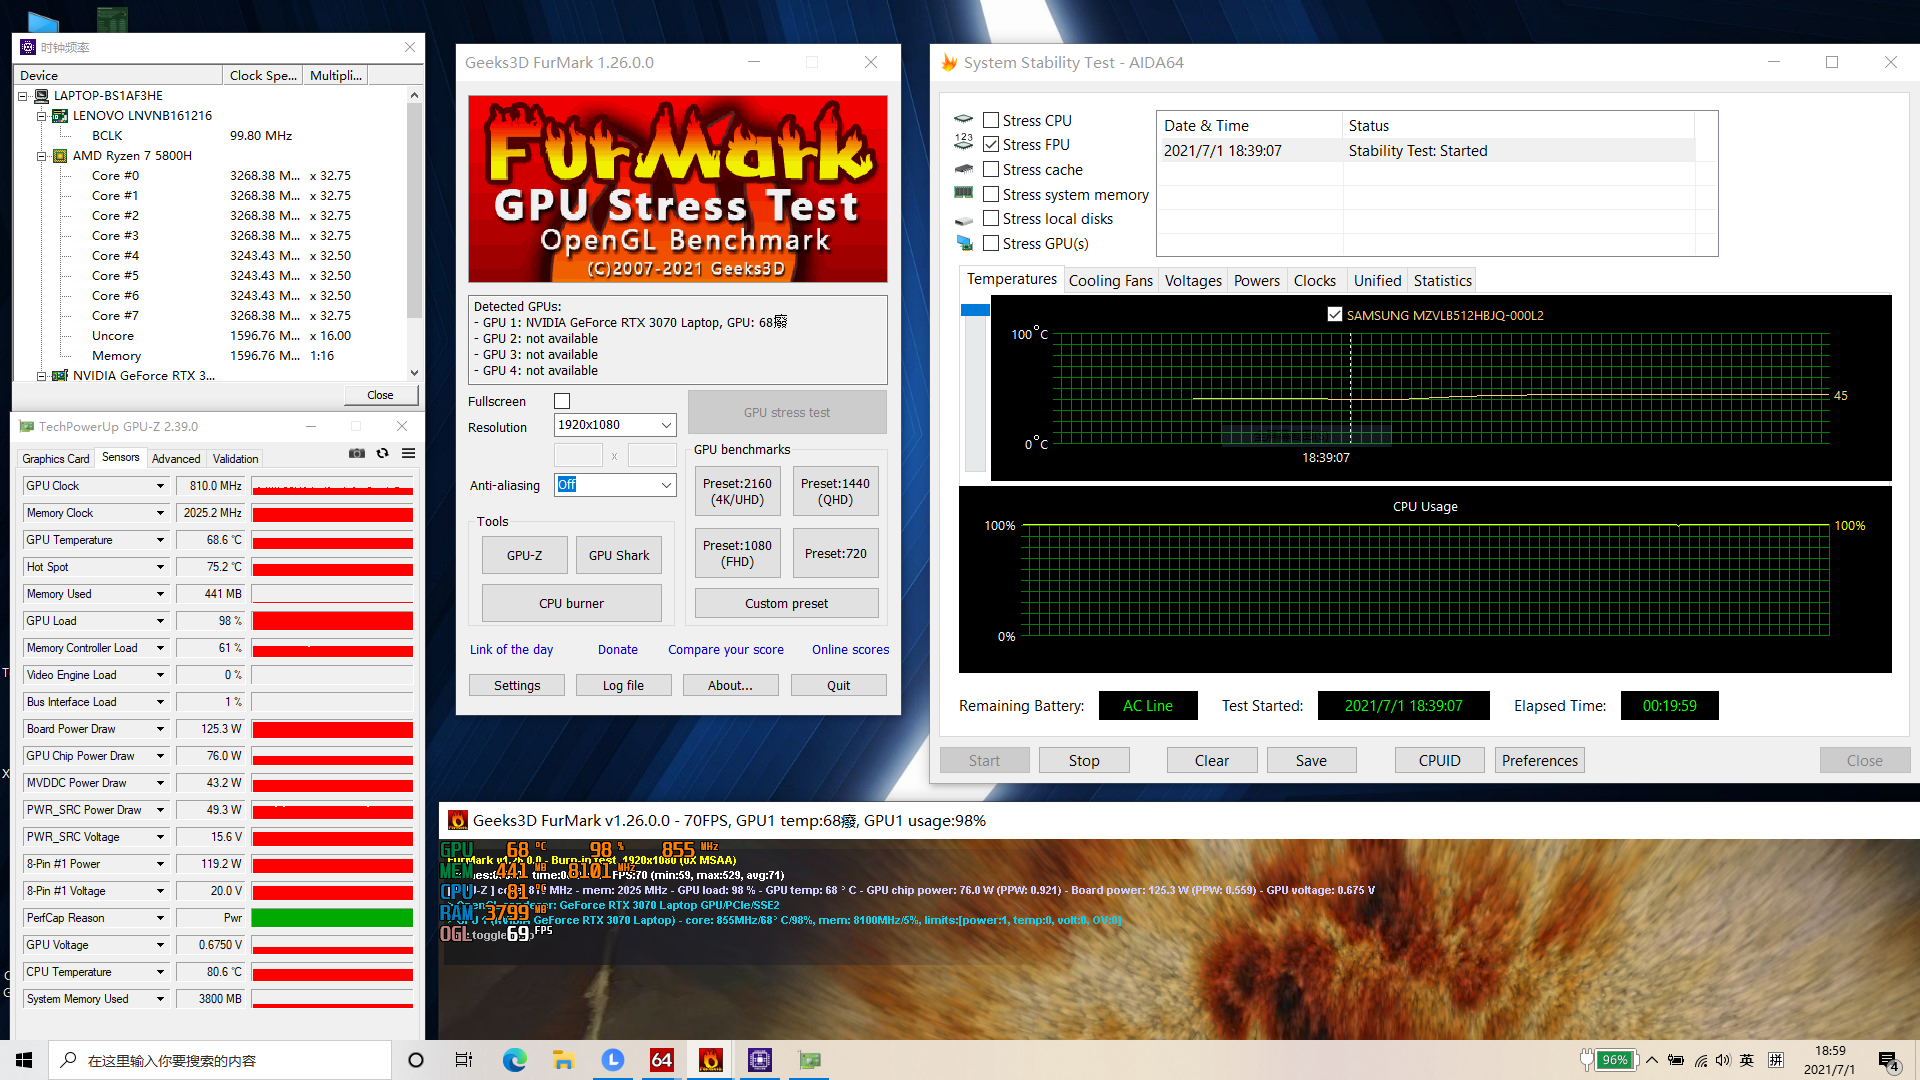1920x1080 pixels.
Task: Collapse AMD Ryzen 7 5800H node
Action: (42, 156)
